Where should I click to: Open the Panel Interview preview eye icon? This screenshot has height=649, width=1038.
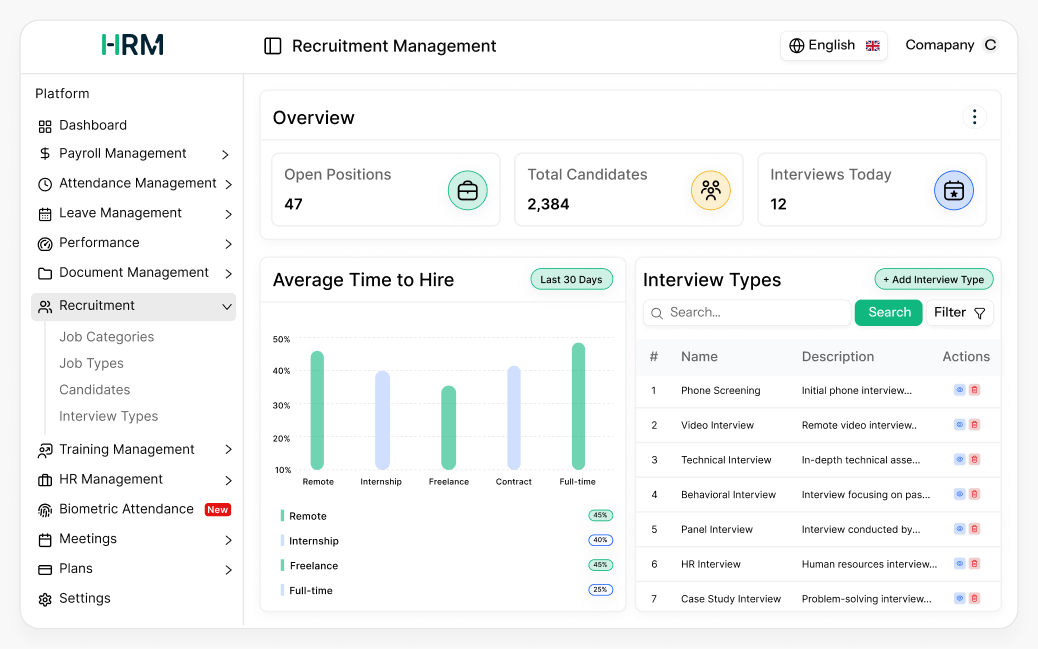tap(961, 529)
